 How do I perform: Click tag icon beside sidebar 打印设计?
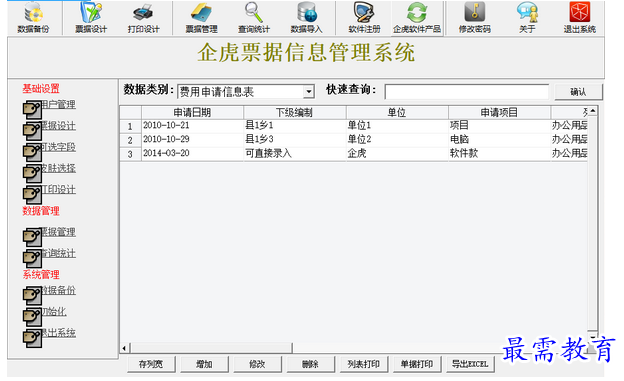[x=32, y=194]
